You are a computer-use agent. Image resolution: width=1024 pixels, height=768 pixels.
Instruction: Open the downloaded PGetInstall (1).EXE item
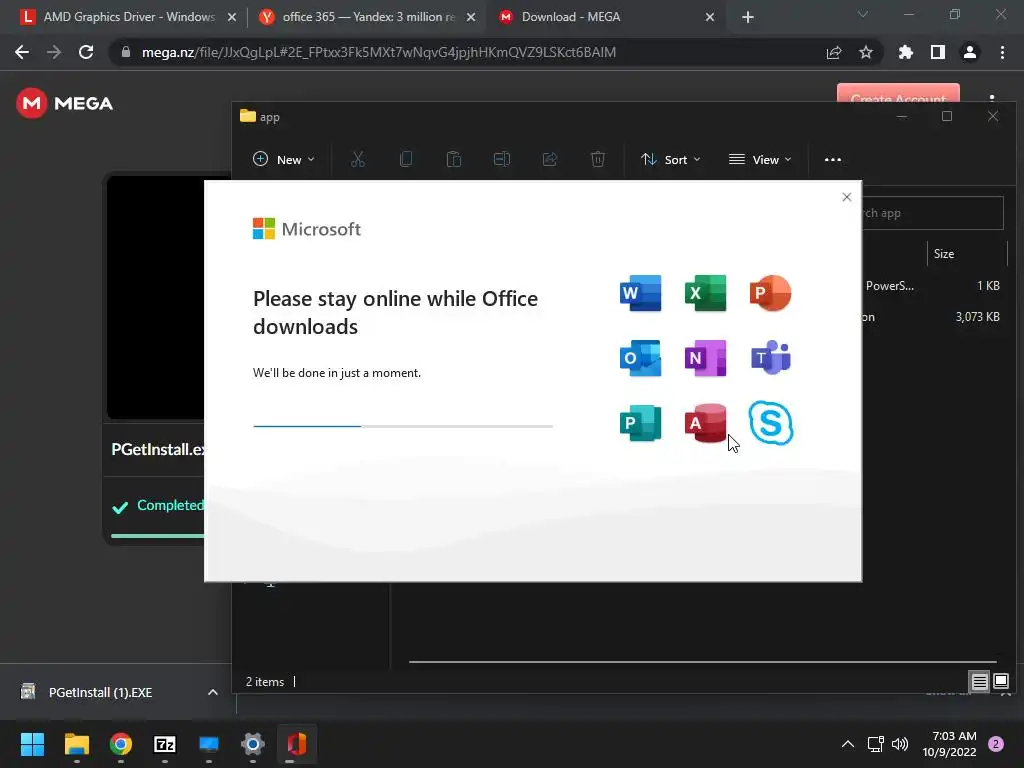99,692
